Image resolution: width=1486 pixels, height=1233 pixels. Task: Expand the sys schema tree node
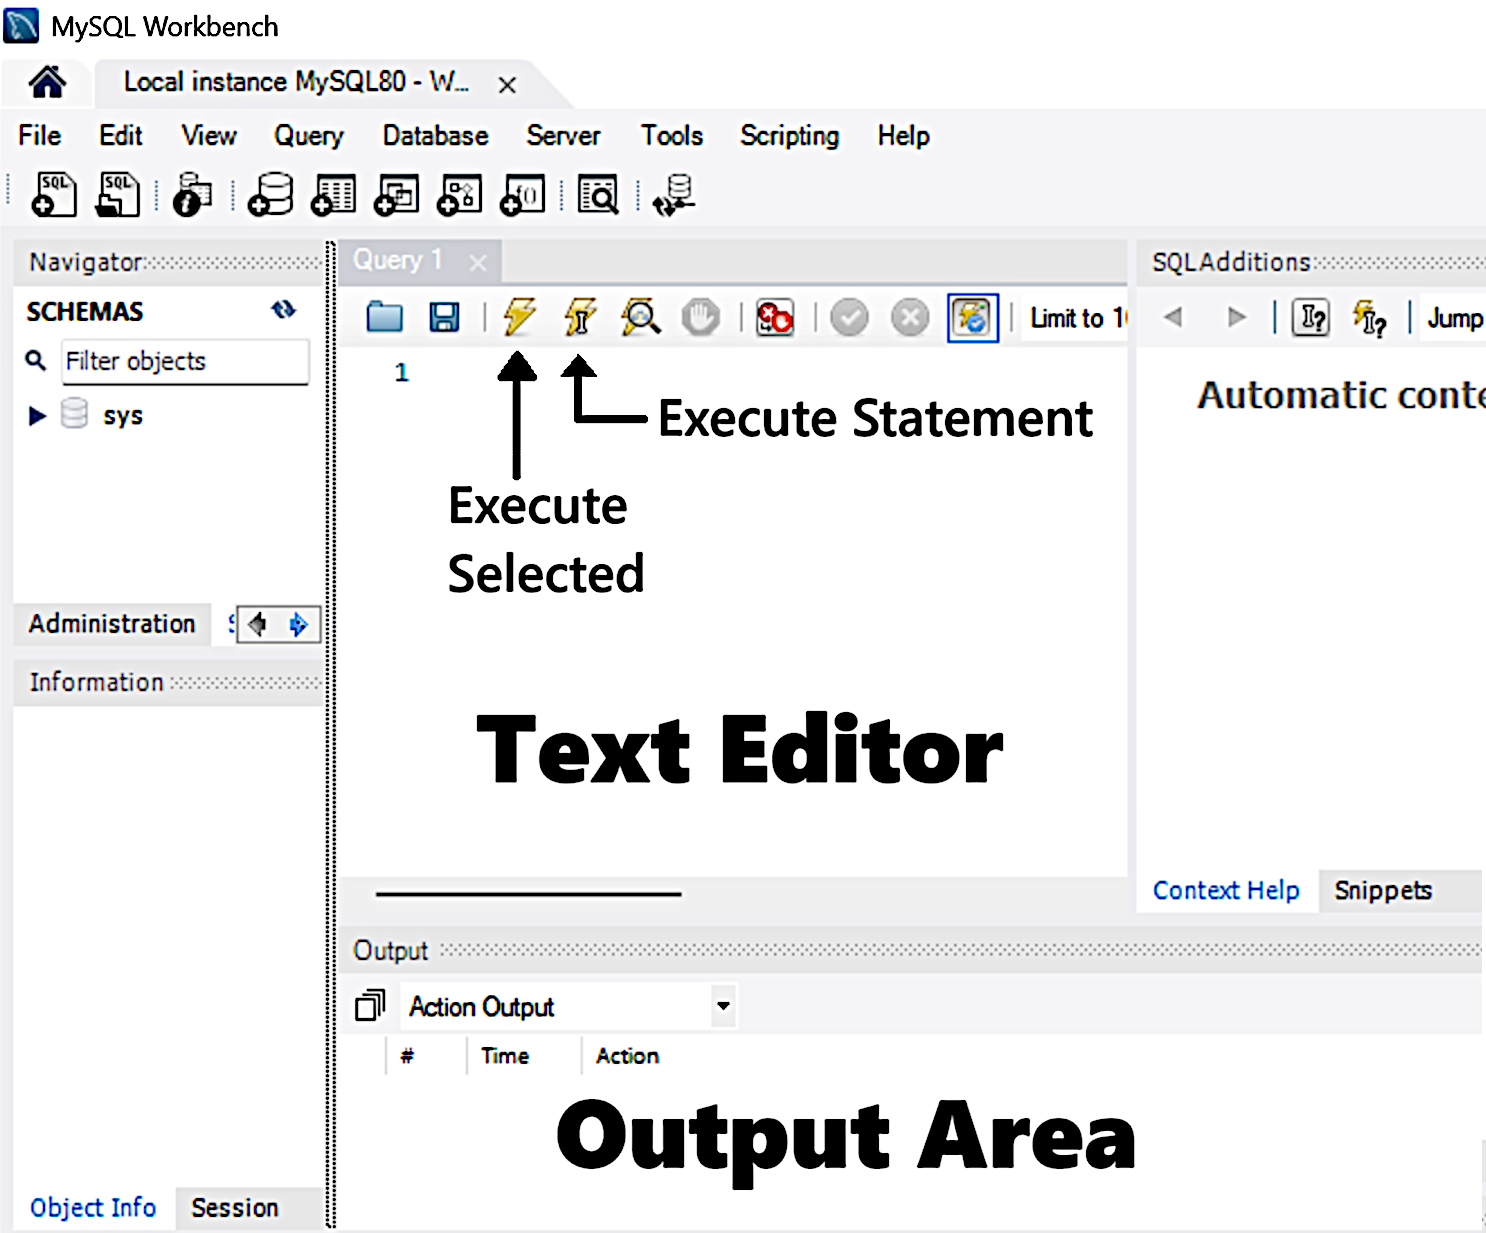point(37,416)
